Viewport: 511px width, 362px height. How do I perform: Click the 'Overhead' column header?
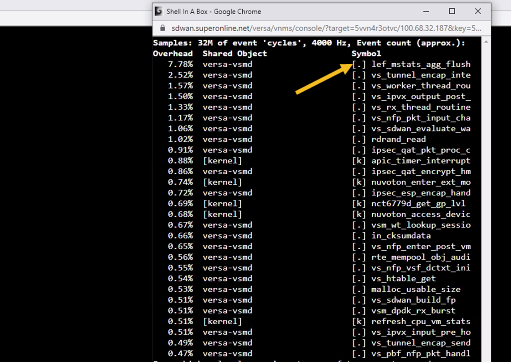point(173,54)
